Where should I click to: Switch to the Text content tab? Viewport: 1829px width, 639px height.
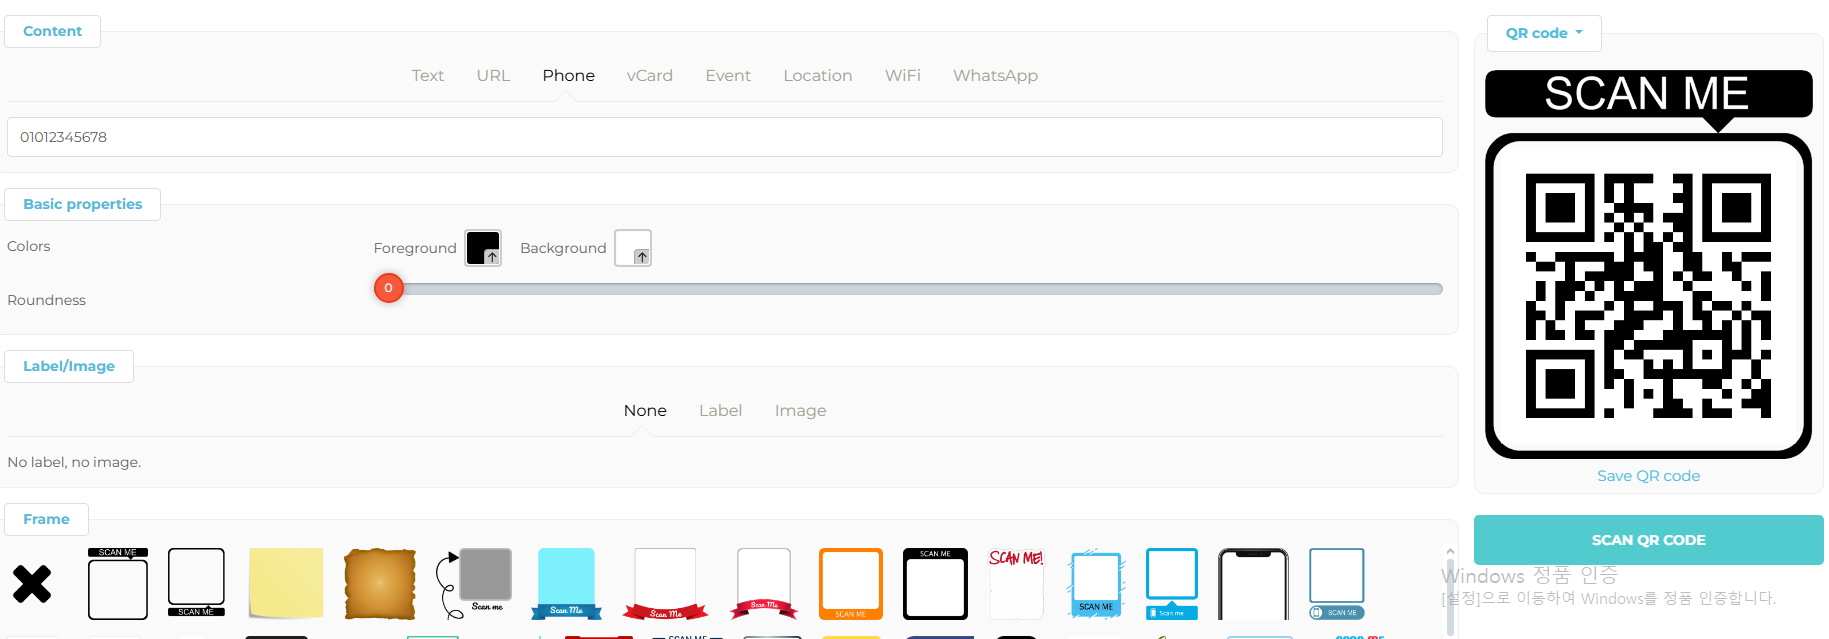pos(428,75)
